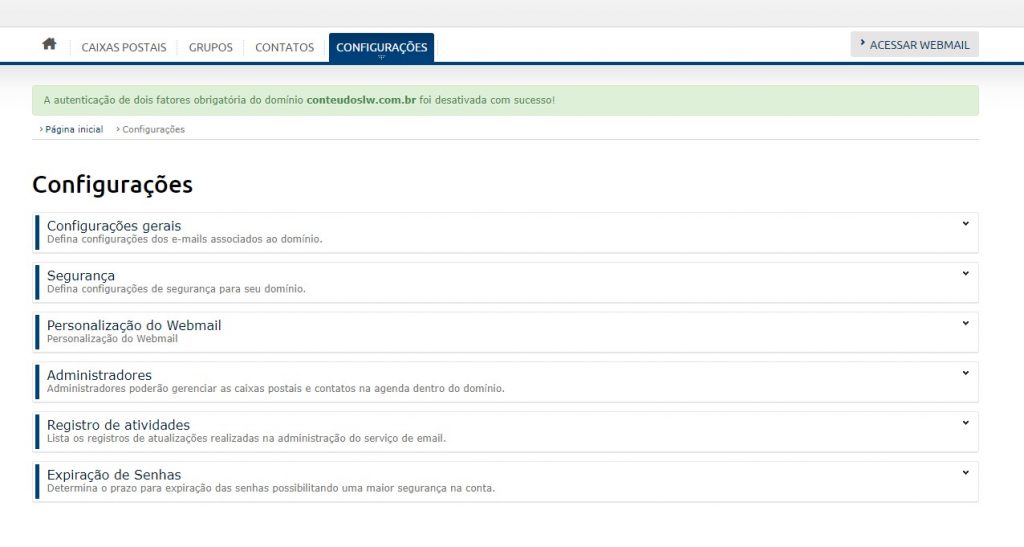Expand the Configurações gerais chevron
1024x547 pixels.
point(965,224)
